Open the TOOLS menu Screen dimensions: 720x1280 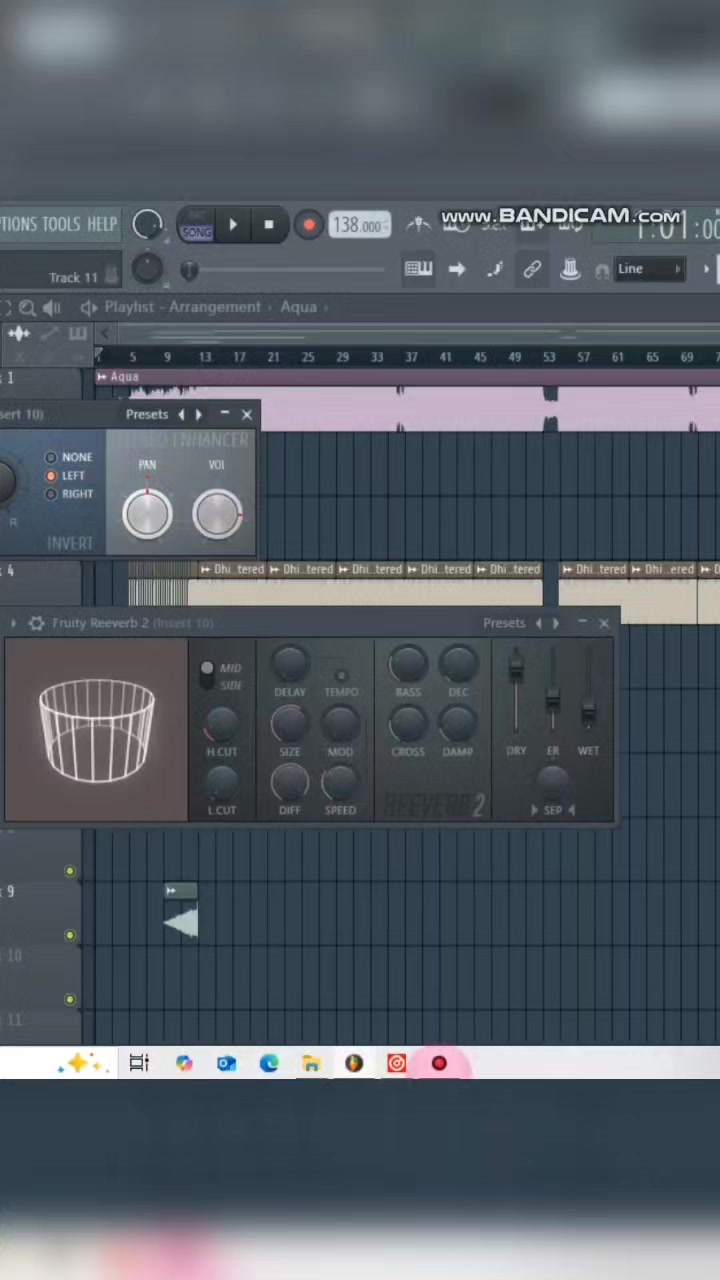[61, 224]
